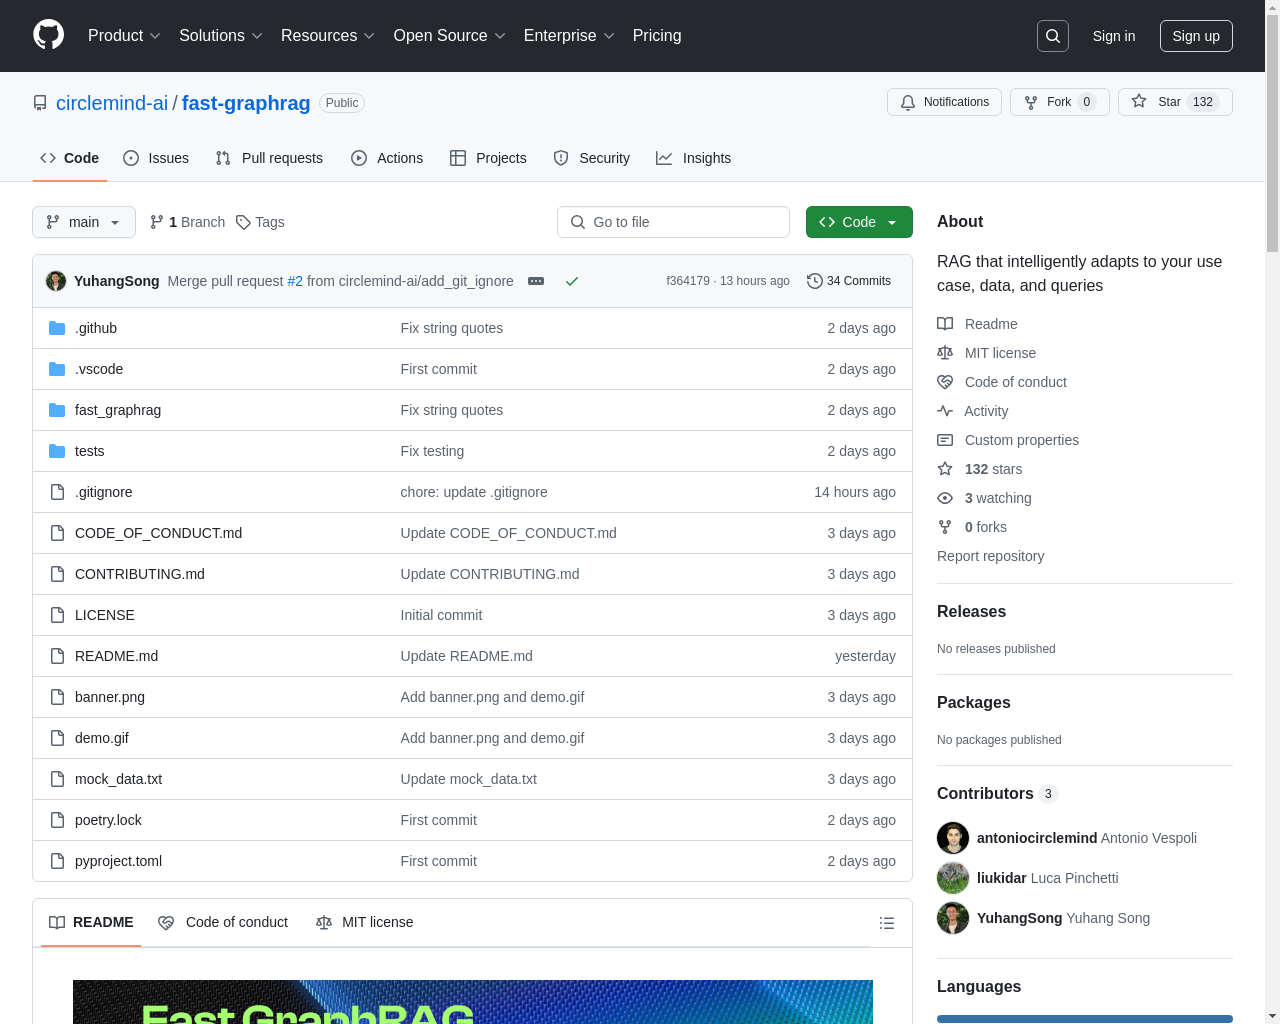Image resolution: width=1280 pixels, height=1024 pixels.
Task: Click the Notifications bell button
Action: pos(944,102)
